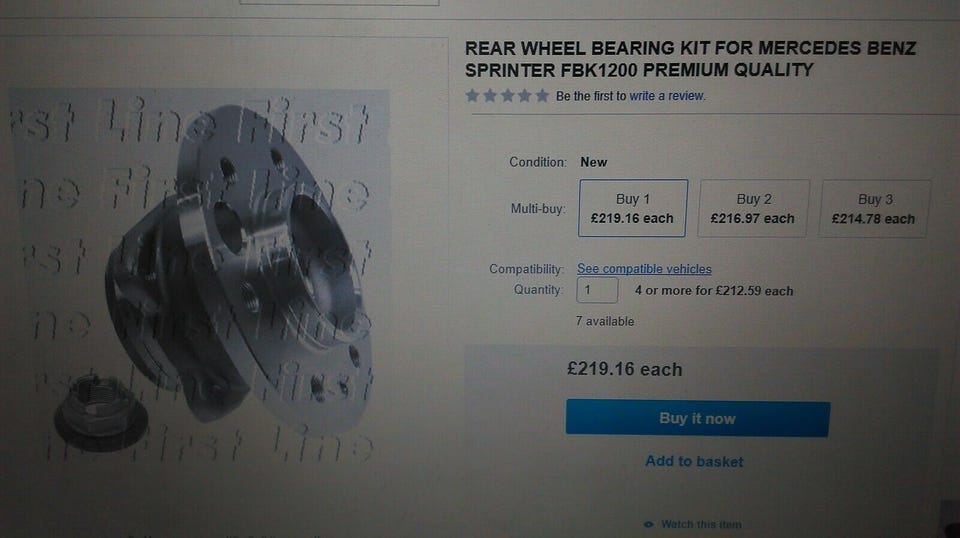
Task: Open the wheel bearing product image
Action: click(x=200, y=275)
